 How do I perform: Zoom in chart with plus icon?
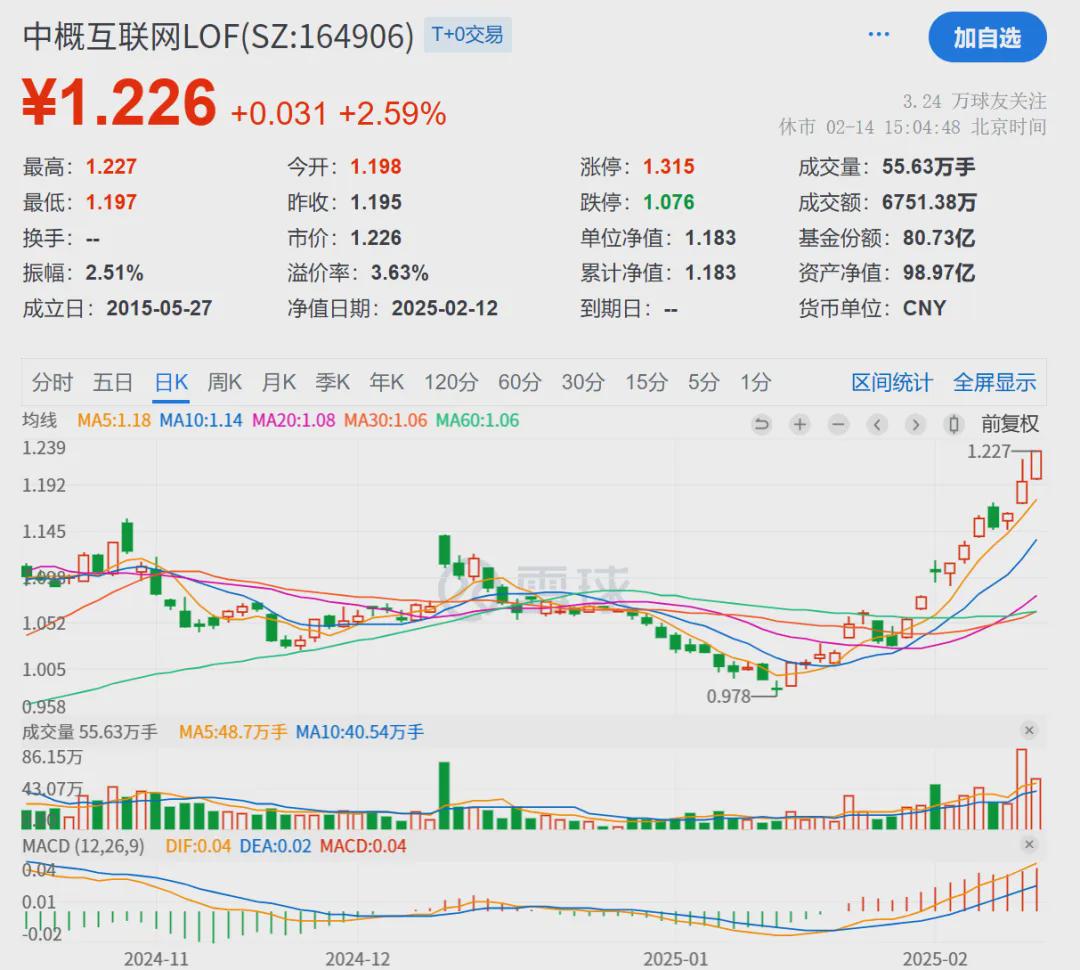(800, 424)
